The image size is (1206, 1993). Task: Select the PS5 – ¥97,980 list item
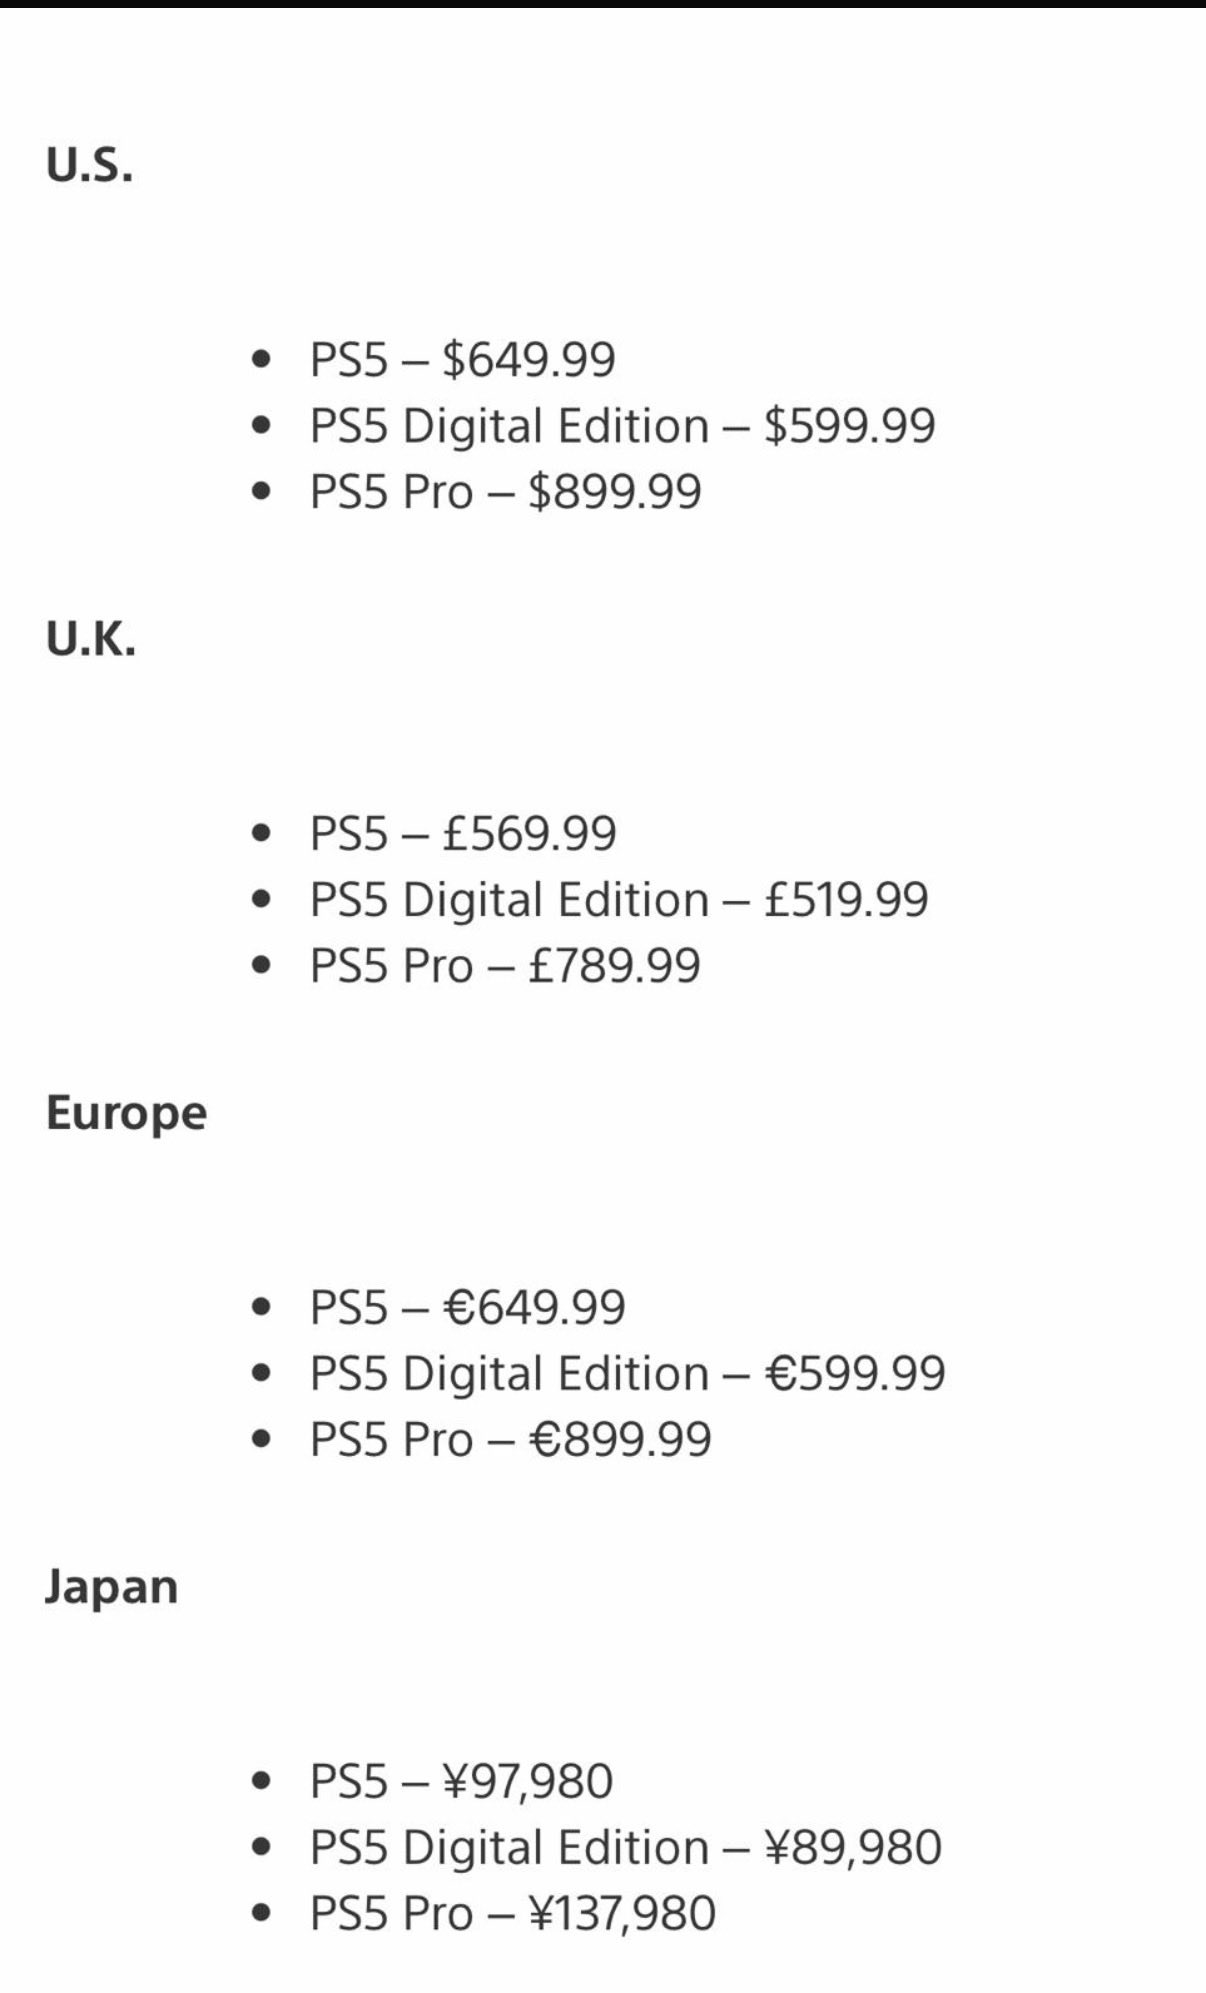[x=461, y=1781]
